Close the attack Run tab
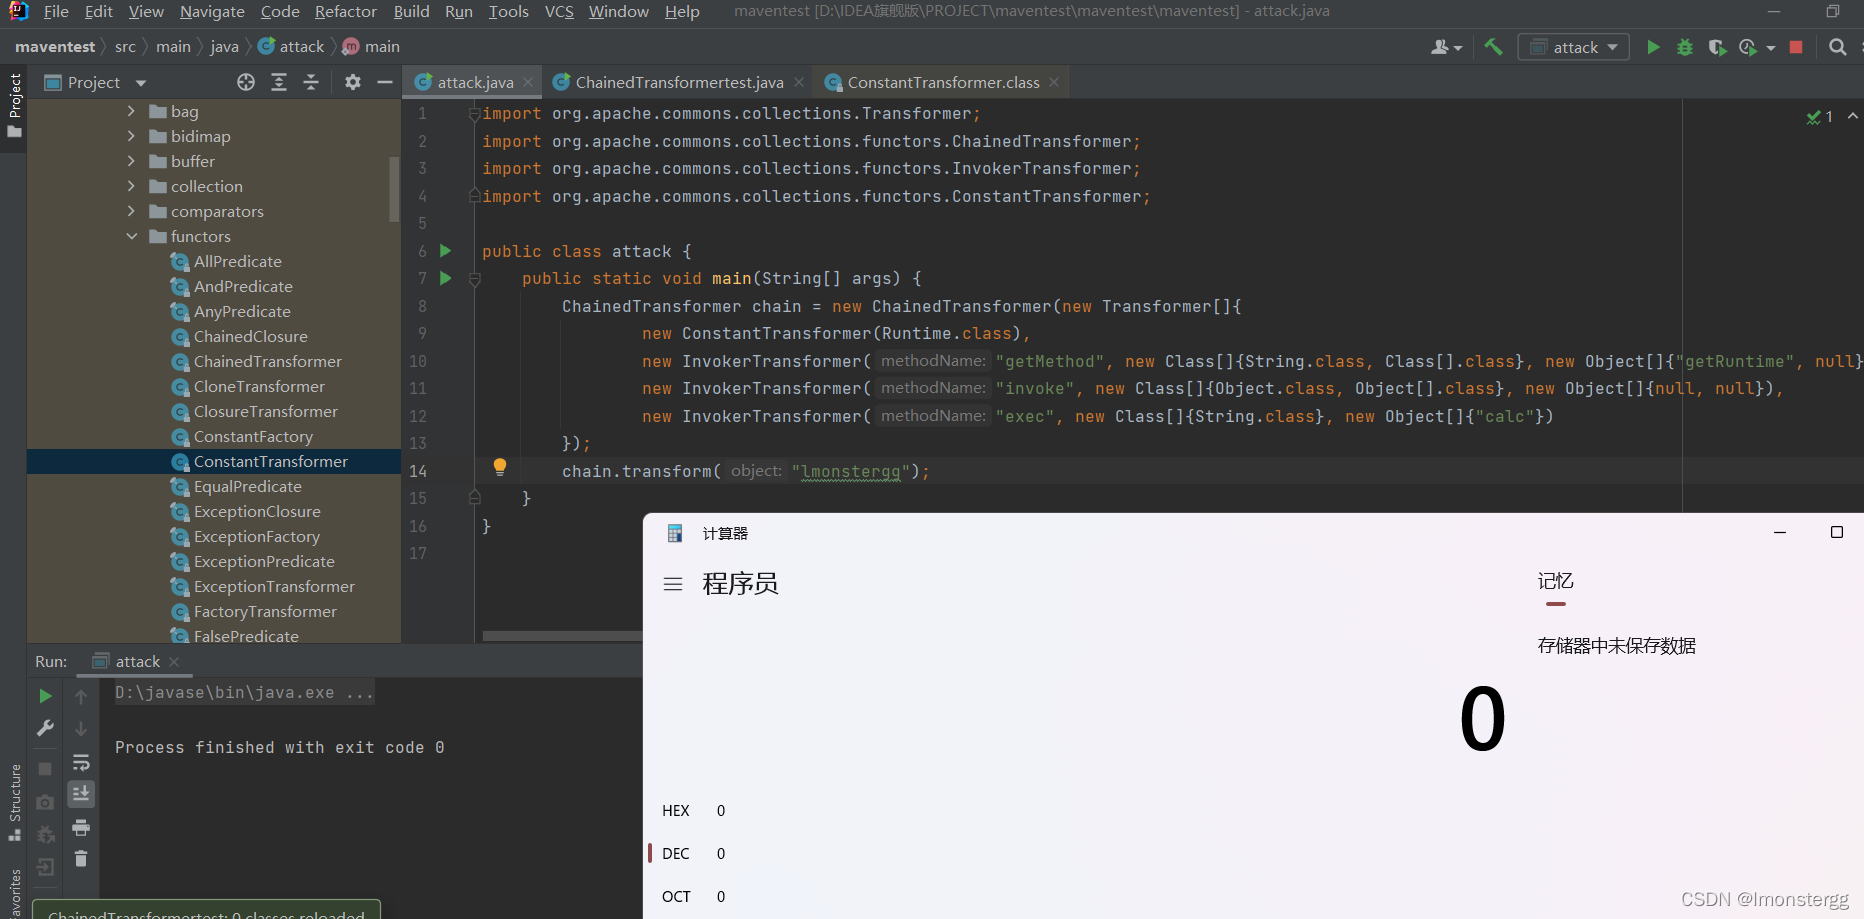The height and width of the screenshot is (919, 1864). tap(174, 662)
